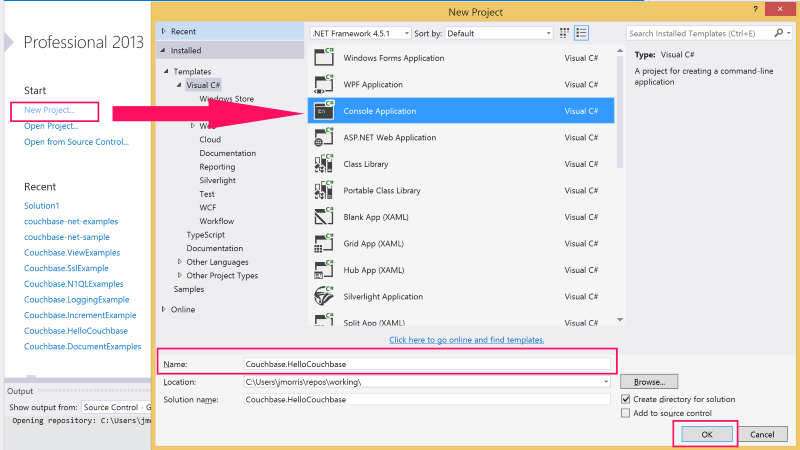Click the Console Application template icon
800x450 pixels.
coord(324,111)
